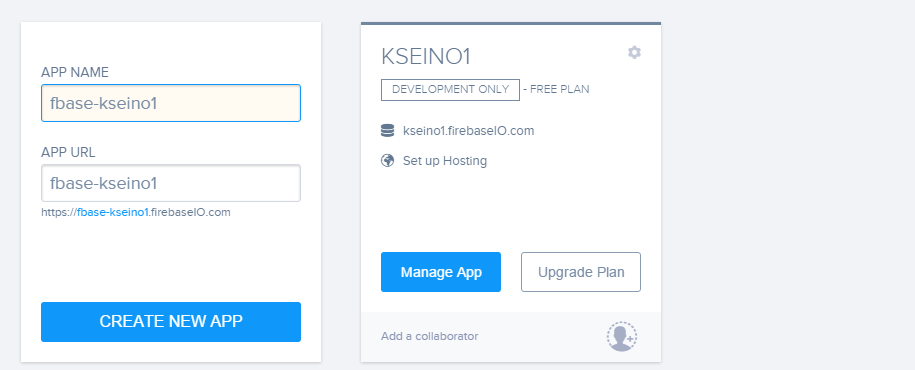This screenshot has height=370, width=915.
Task: Click the blue fbase-kseino1 URL preview text
Action: point(113,212)
